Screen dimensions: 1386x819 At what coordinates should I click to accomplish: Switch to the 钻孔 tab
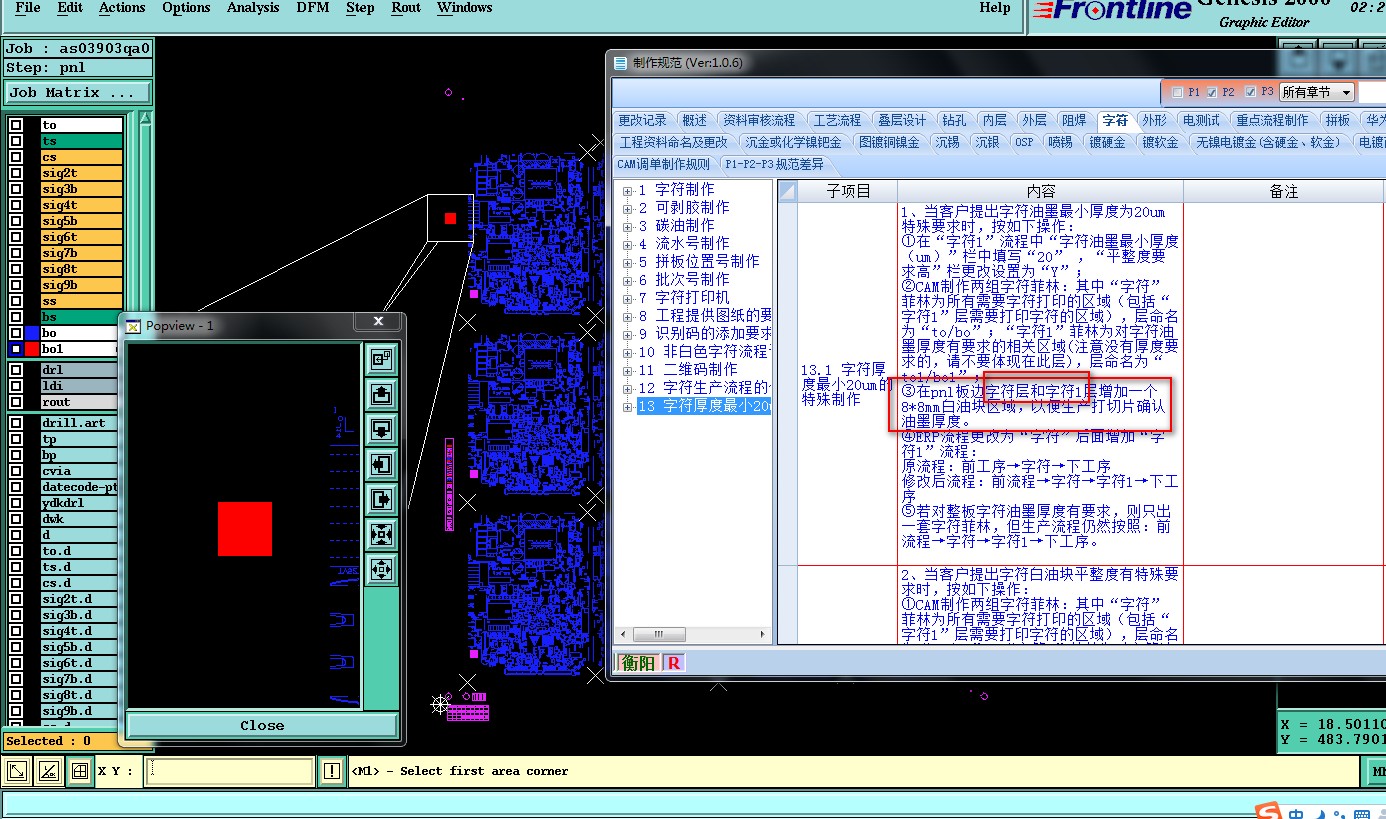pos(954,120)
